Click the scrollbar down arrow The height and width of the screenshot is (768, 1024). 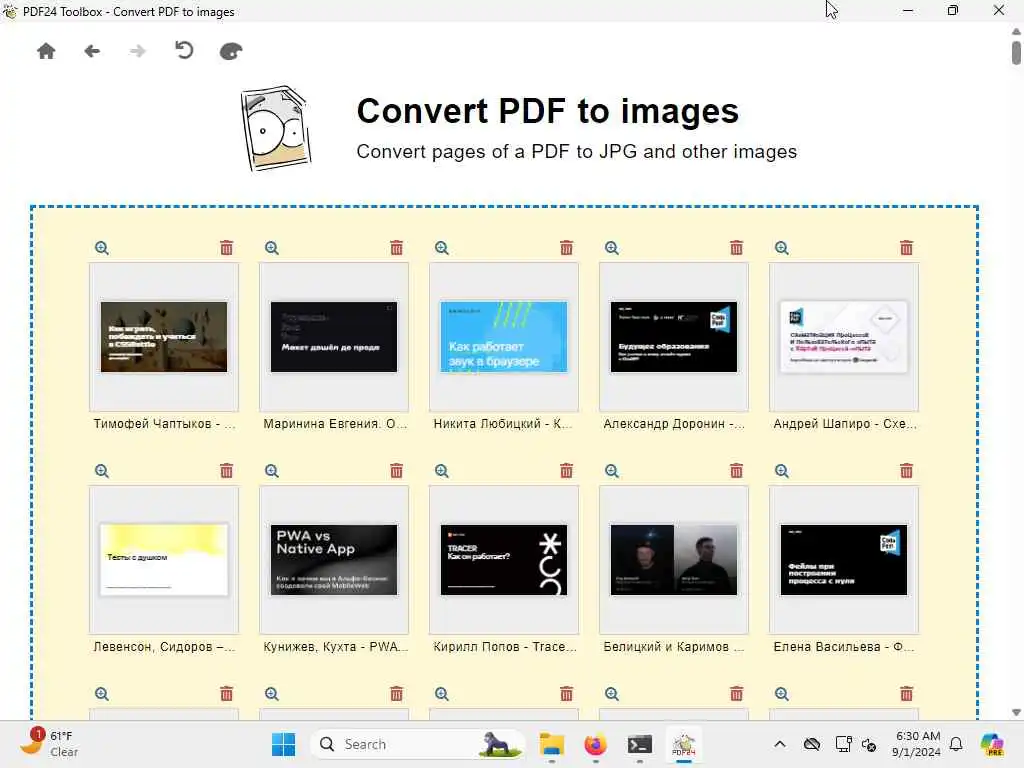pyautogui.click(x=1016, y=712)
